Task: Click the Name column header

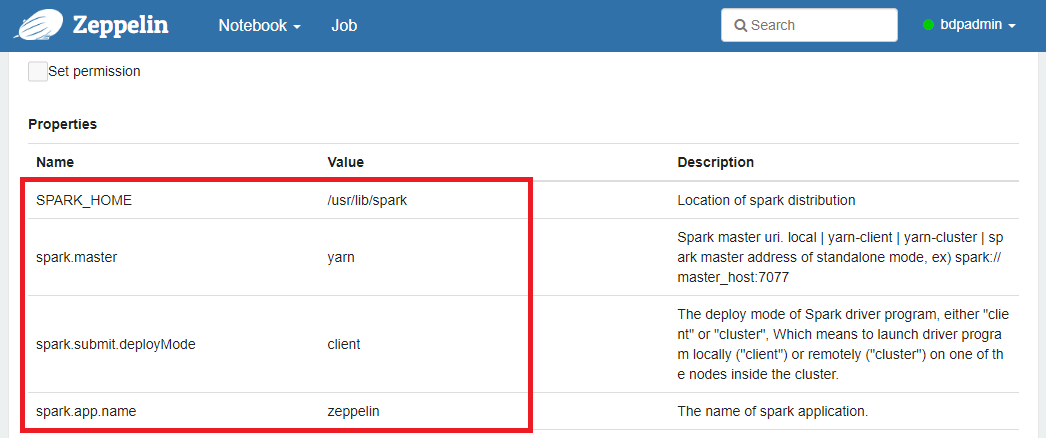Action: (x=55, y=162)
